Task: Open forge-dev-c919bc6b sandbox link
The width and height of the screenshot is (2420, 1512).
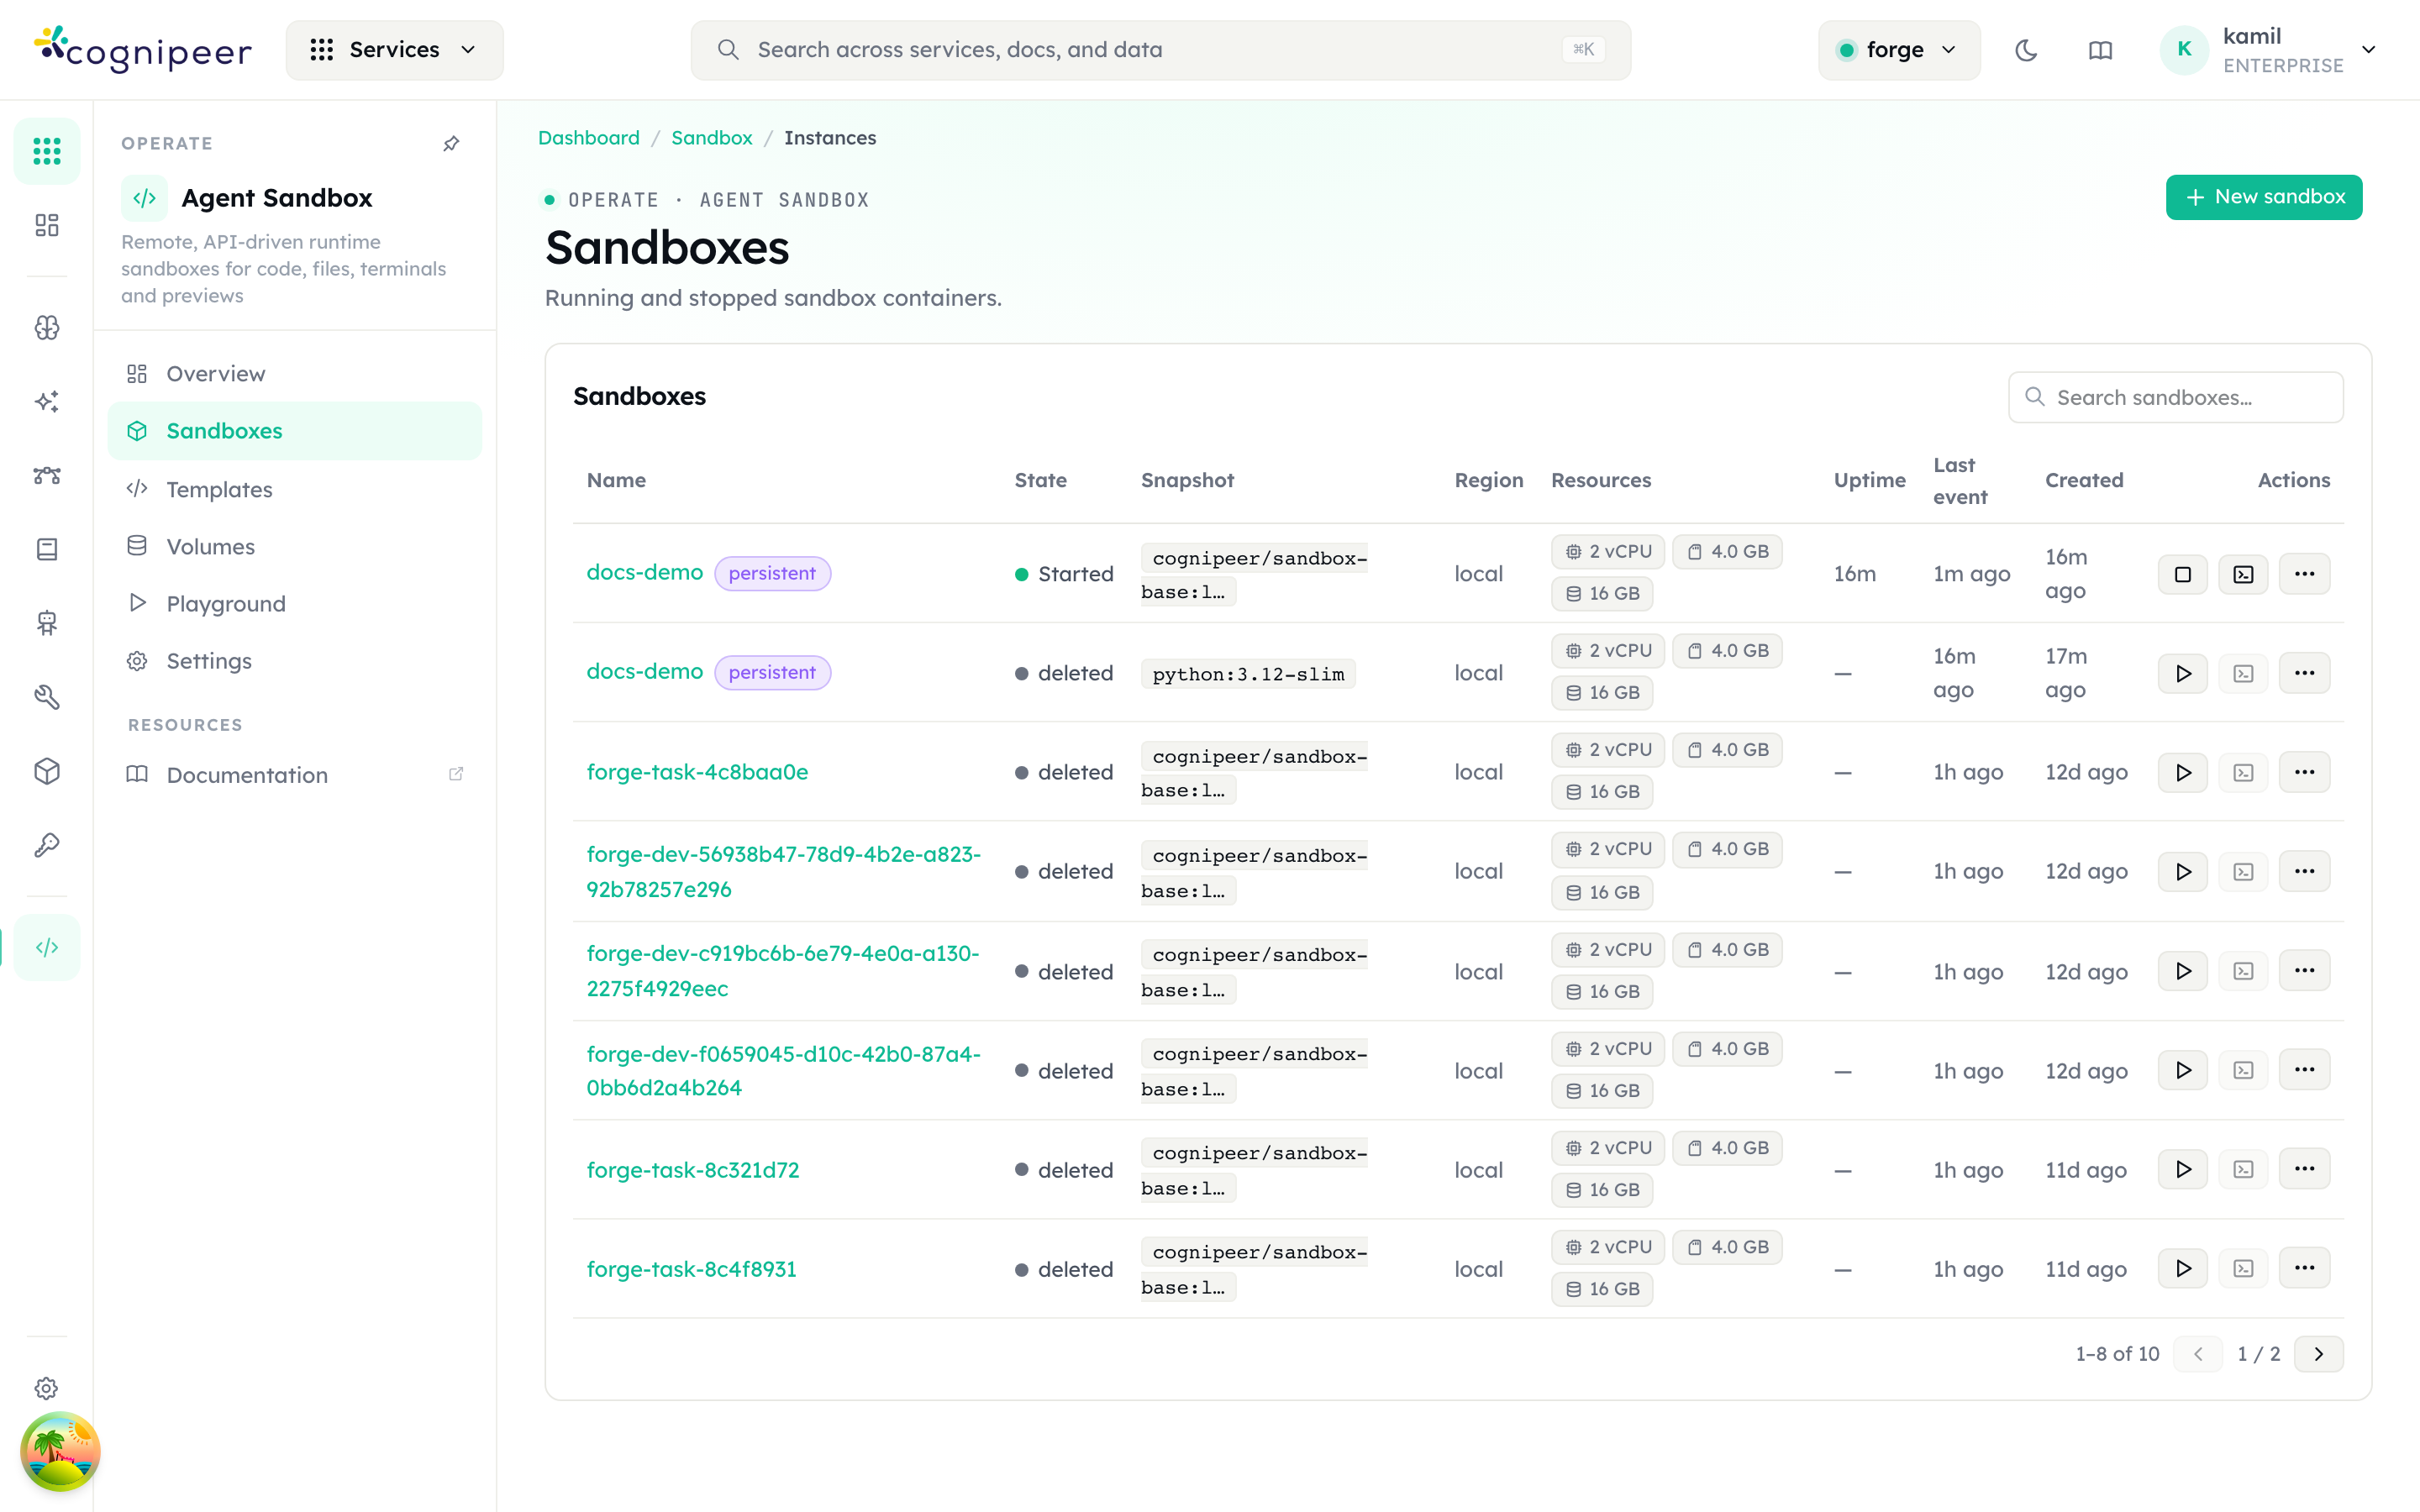Action: [783, 971]
